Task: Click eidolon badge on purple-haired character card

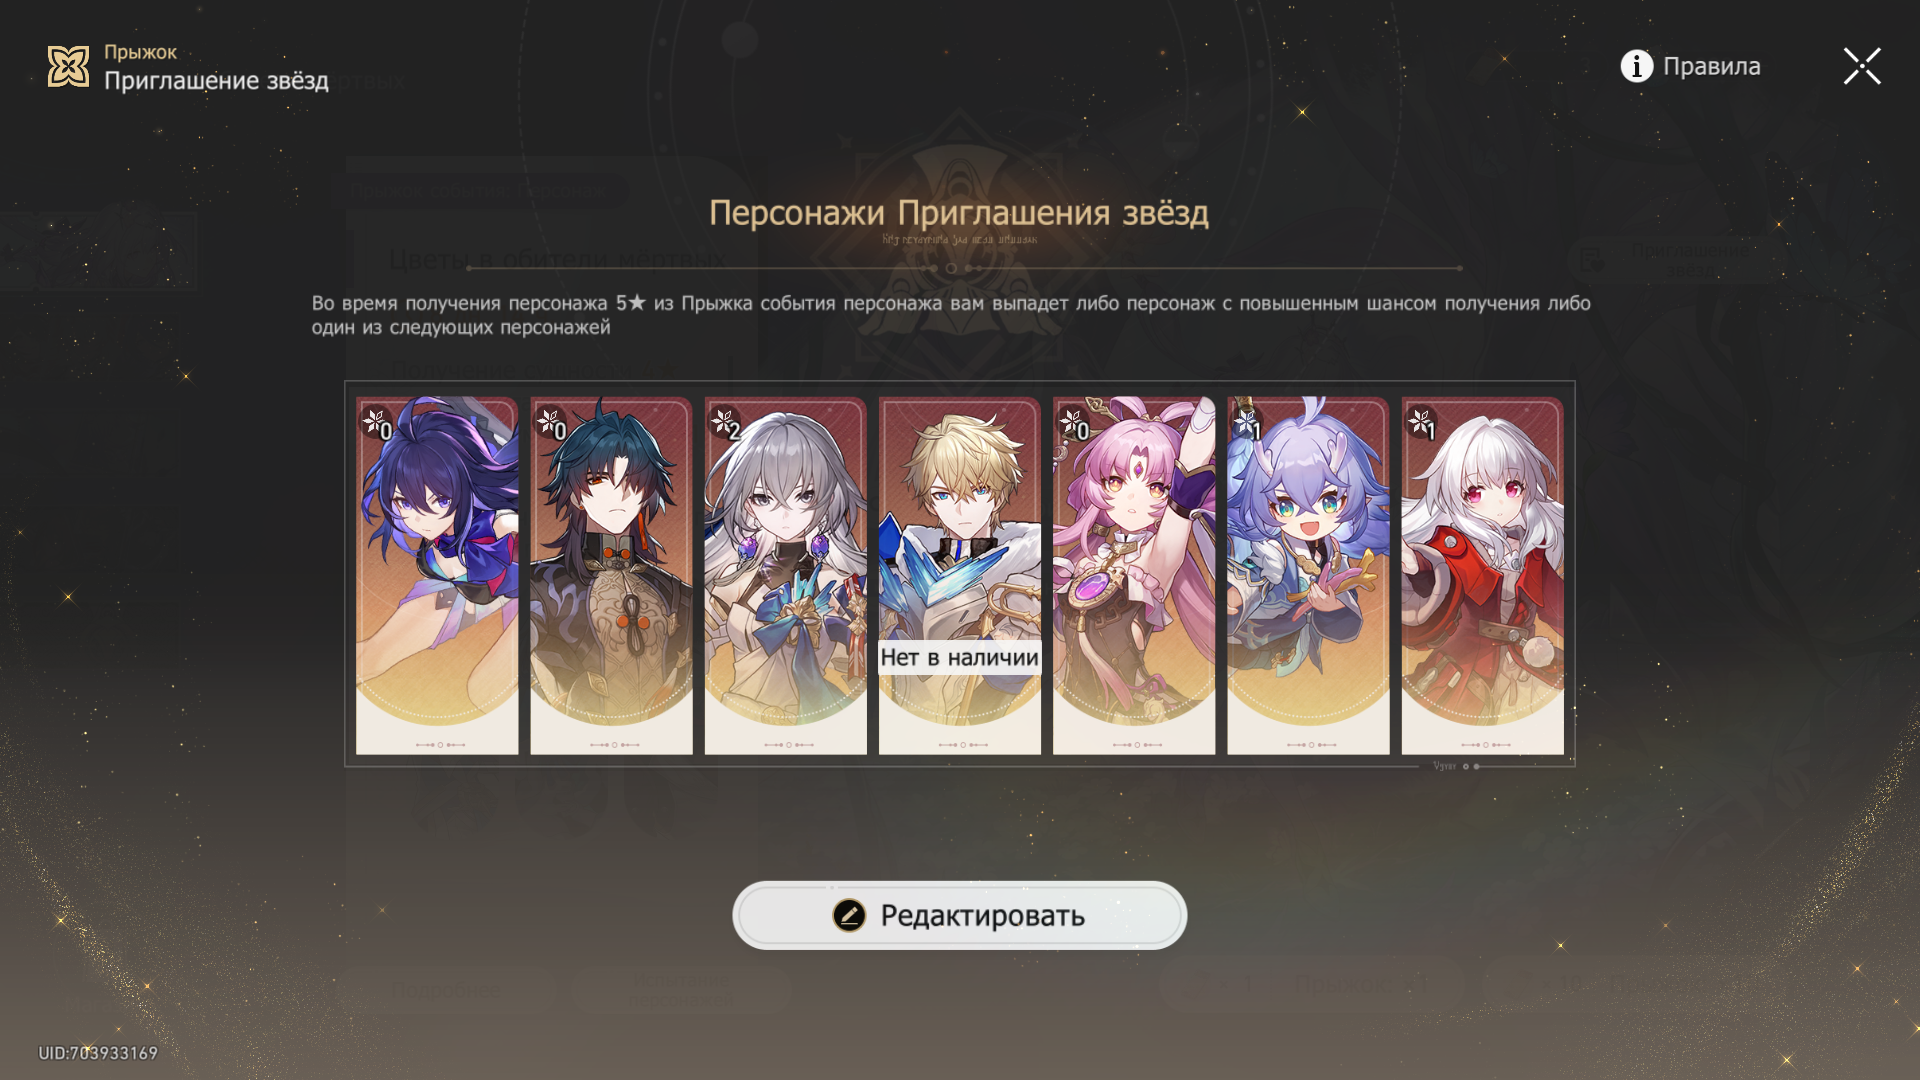Action: [378, 424]
